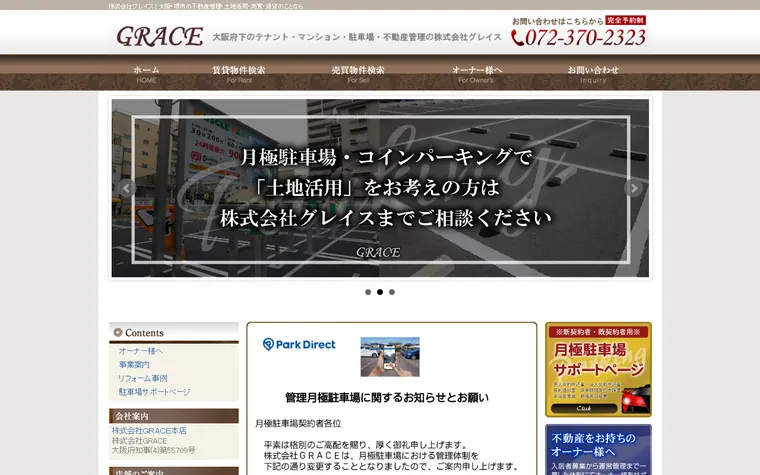
Task: Click the phone number 072-370-2323
Action: [x=586, y=38]
